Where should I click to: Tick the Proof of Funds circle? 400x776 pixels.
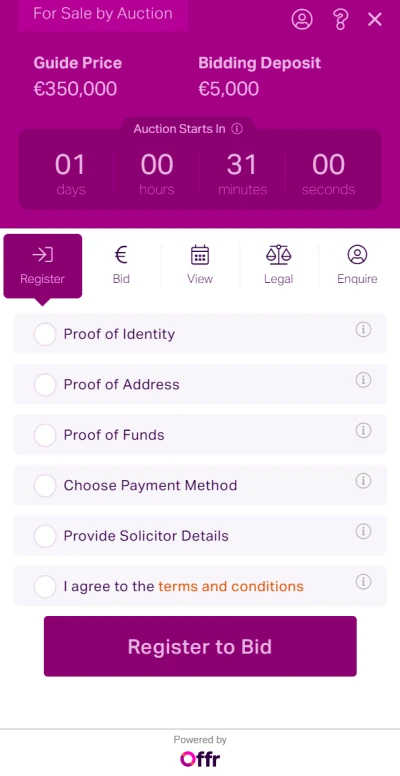(45, 436)
